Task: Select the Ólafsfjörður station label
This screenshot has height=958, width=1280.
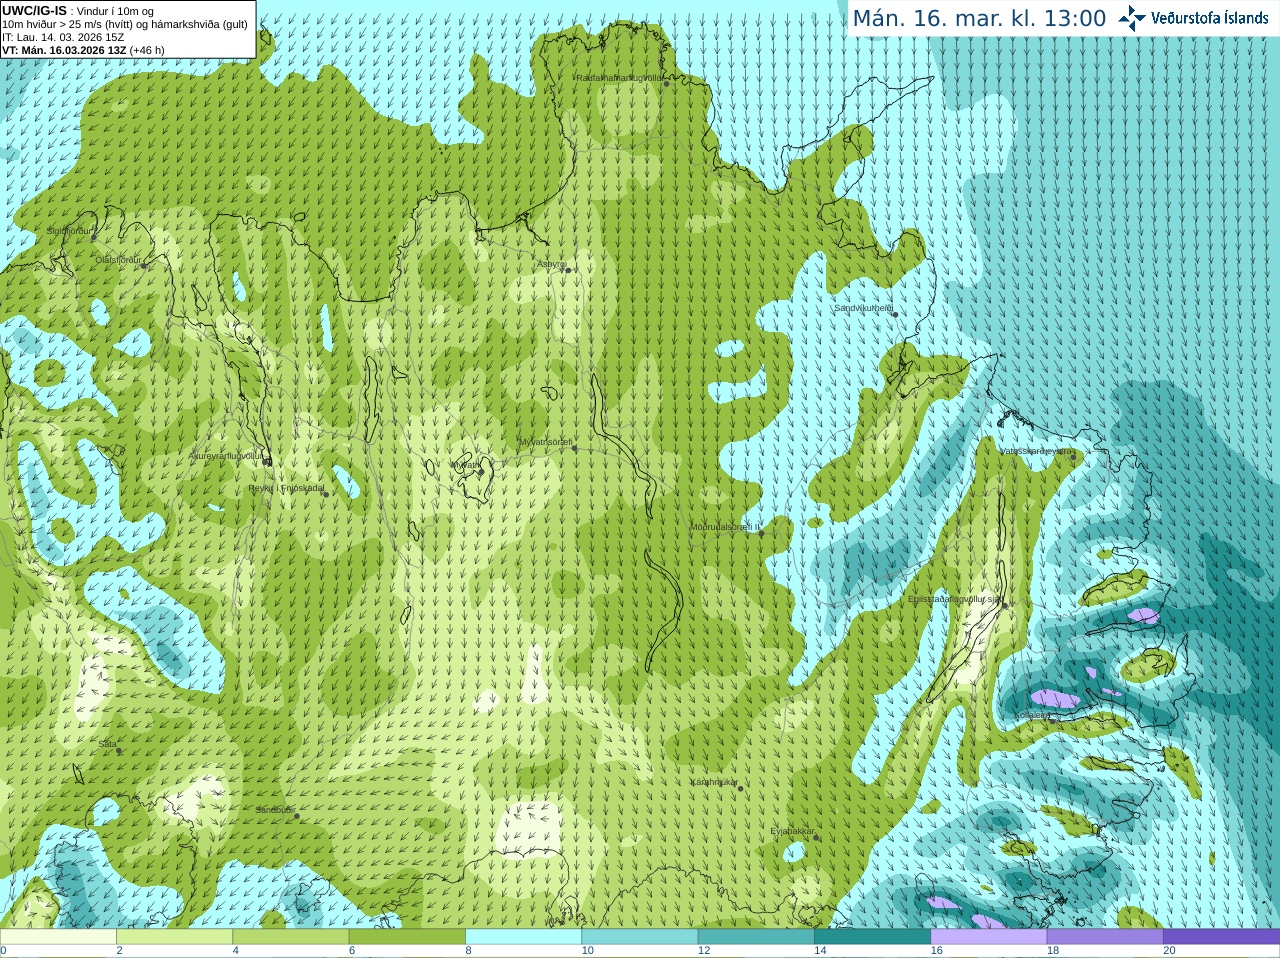Action: pos(117,260)
